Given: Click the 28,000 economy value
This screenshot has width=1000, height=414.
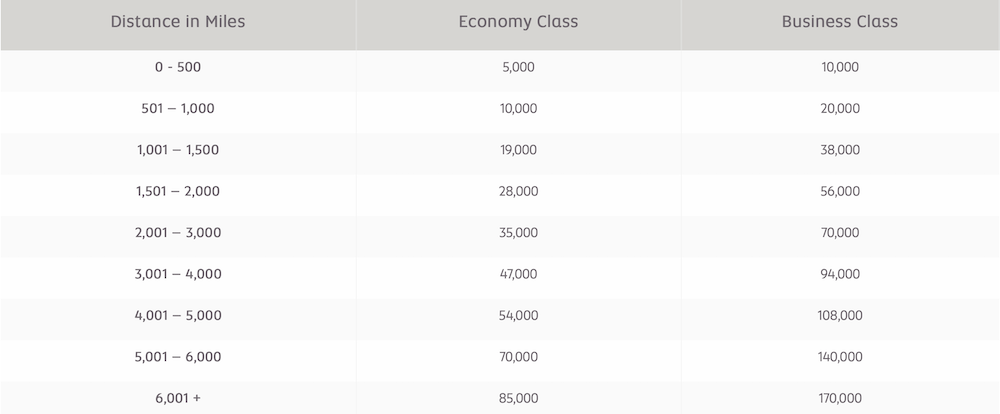Looking at the screenshot, I should pyautogui.click(x=518, y=191).
